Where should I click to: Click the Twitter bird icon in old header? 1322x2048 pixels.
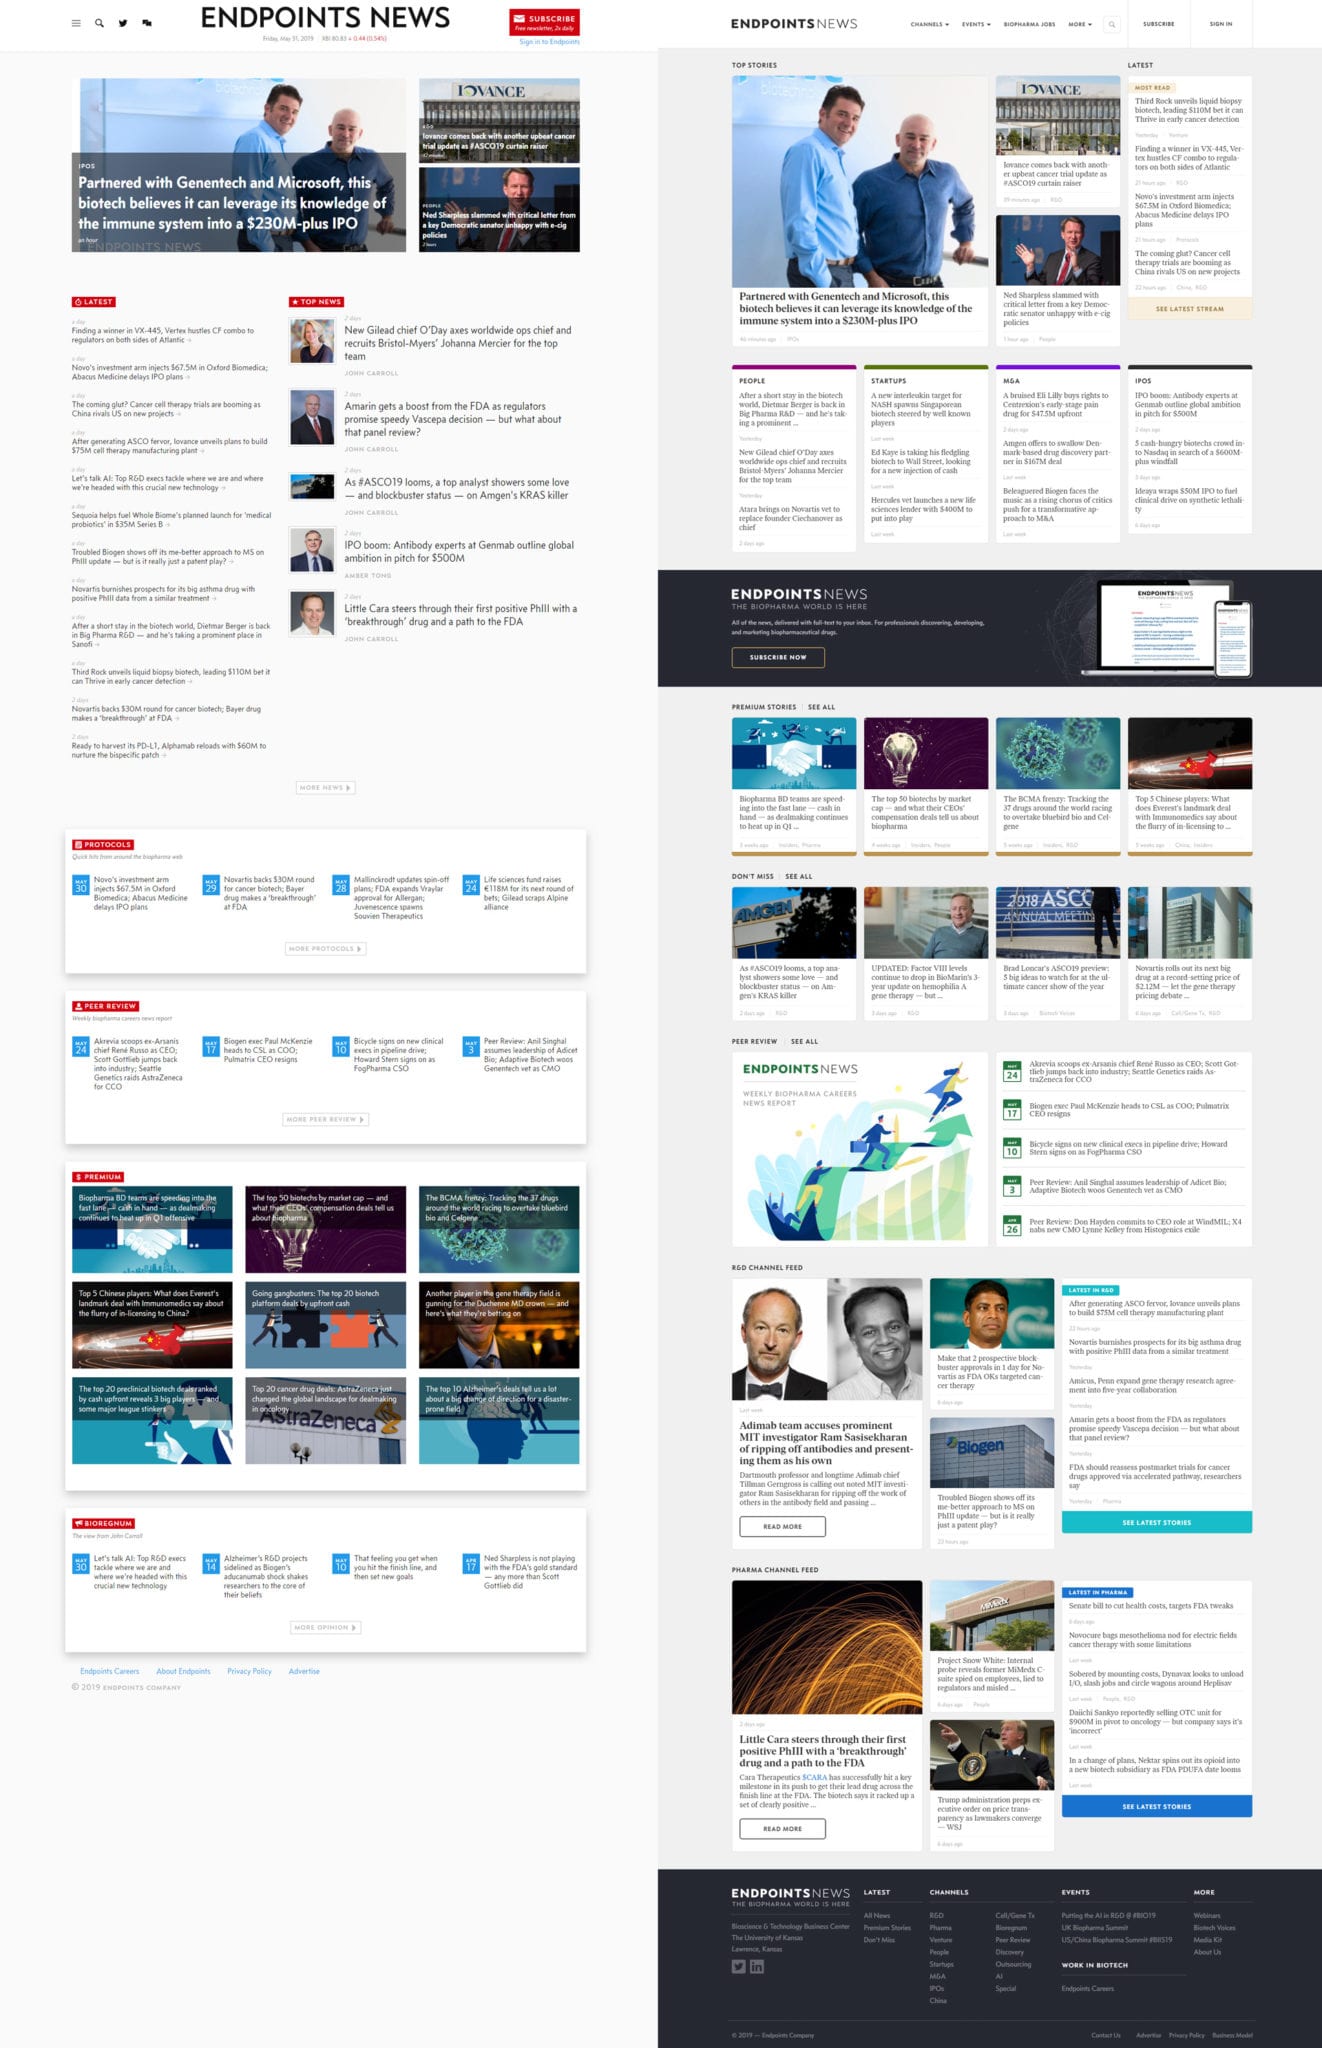point(123,23)
